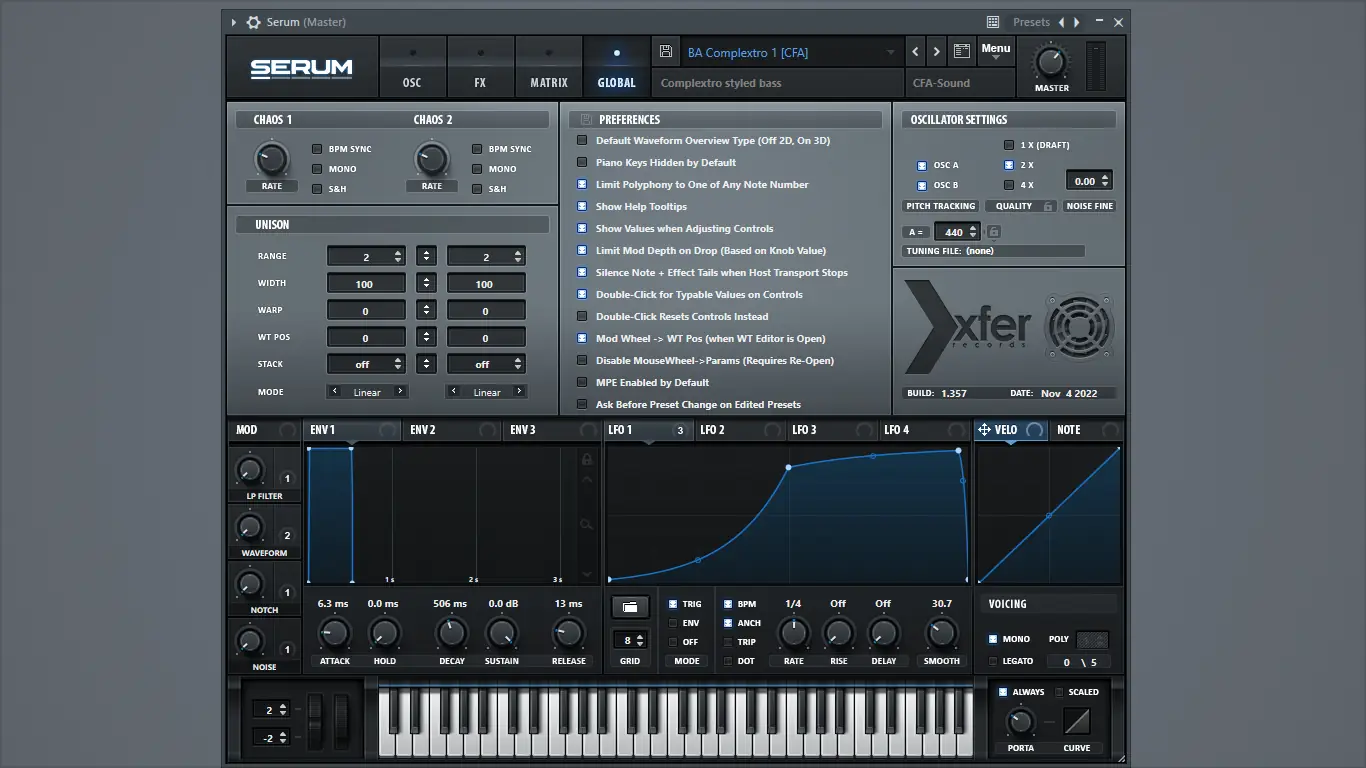
Task: Click the A = 440 tuning stepper arrows
Action: click(x=973, y=232)
